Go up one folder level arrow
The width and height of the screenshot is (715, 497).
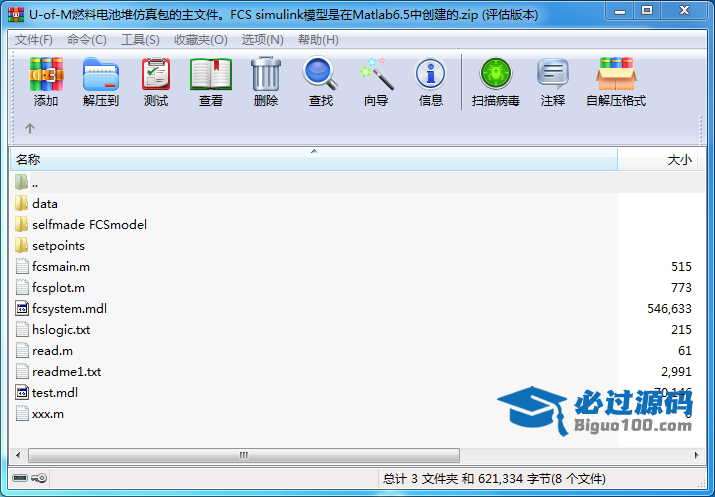(30, 128)
